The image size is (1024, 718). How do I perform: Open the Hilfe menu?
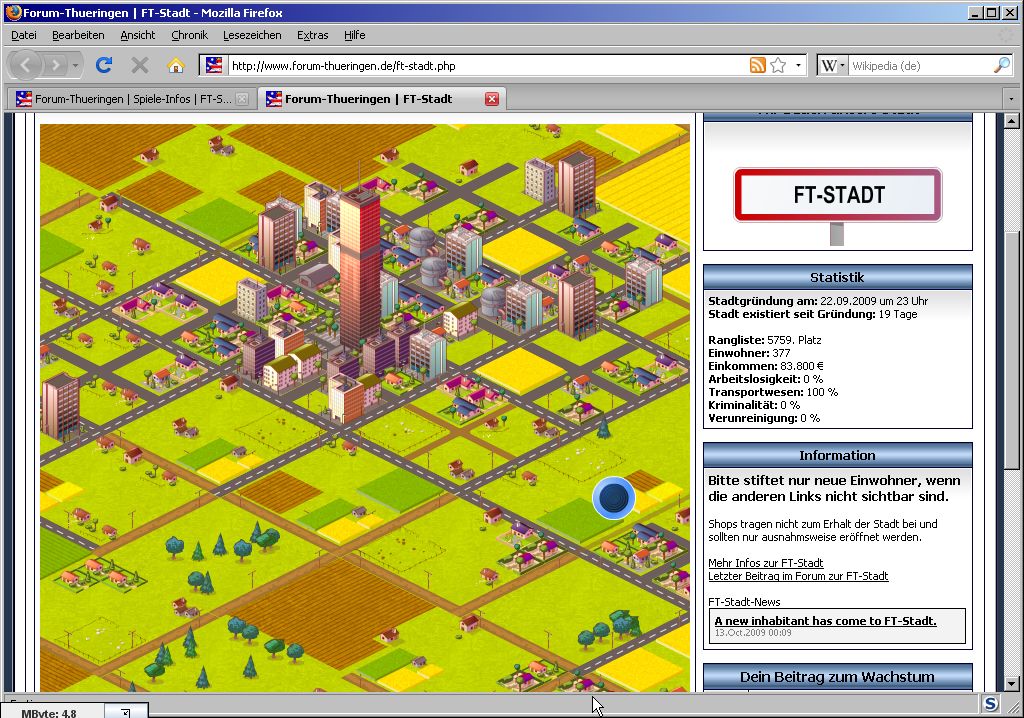coord(355,35)
